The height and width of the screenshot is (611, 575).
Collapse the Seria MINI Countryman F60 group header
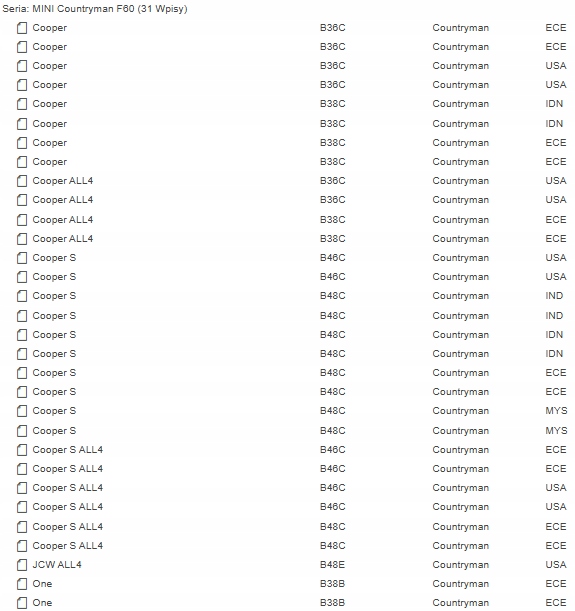pyautogui.click(x=95, y=9)
